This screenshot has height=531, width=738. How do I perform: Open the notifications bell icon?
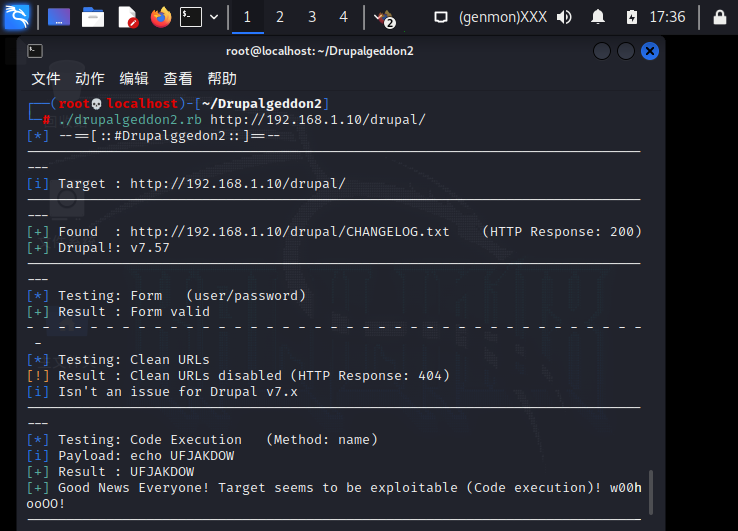click(598, 17)
